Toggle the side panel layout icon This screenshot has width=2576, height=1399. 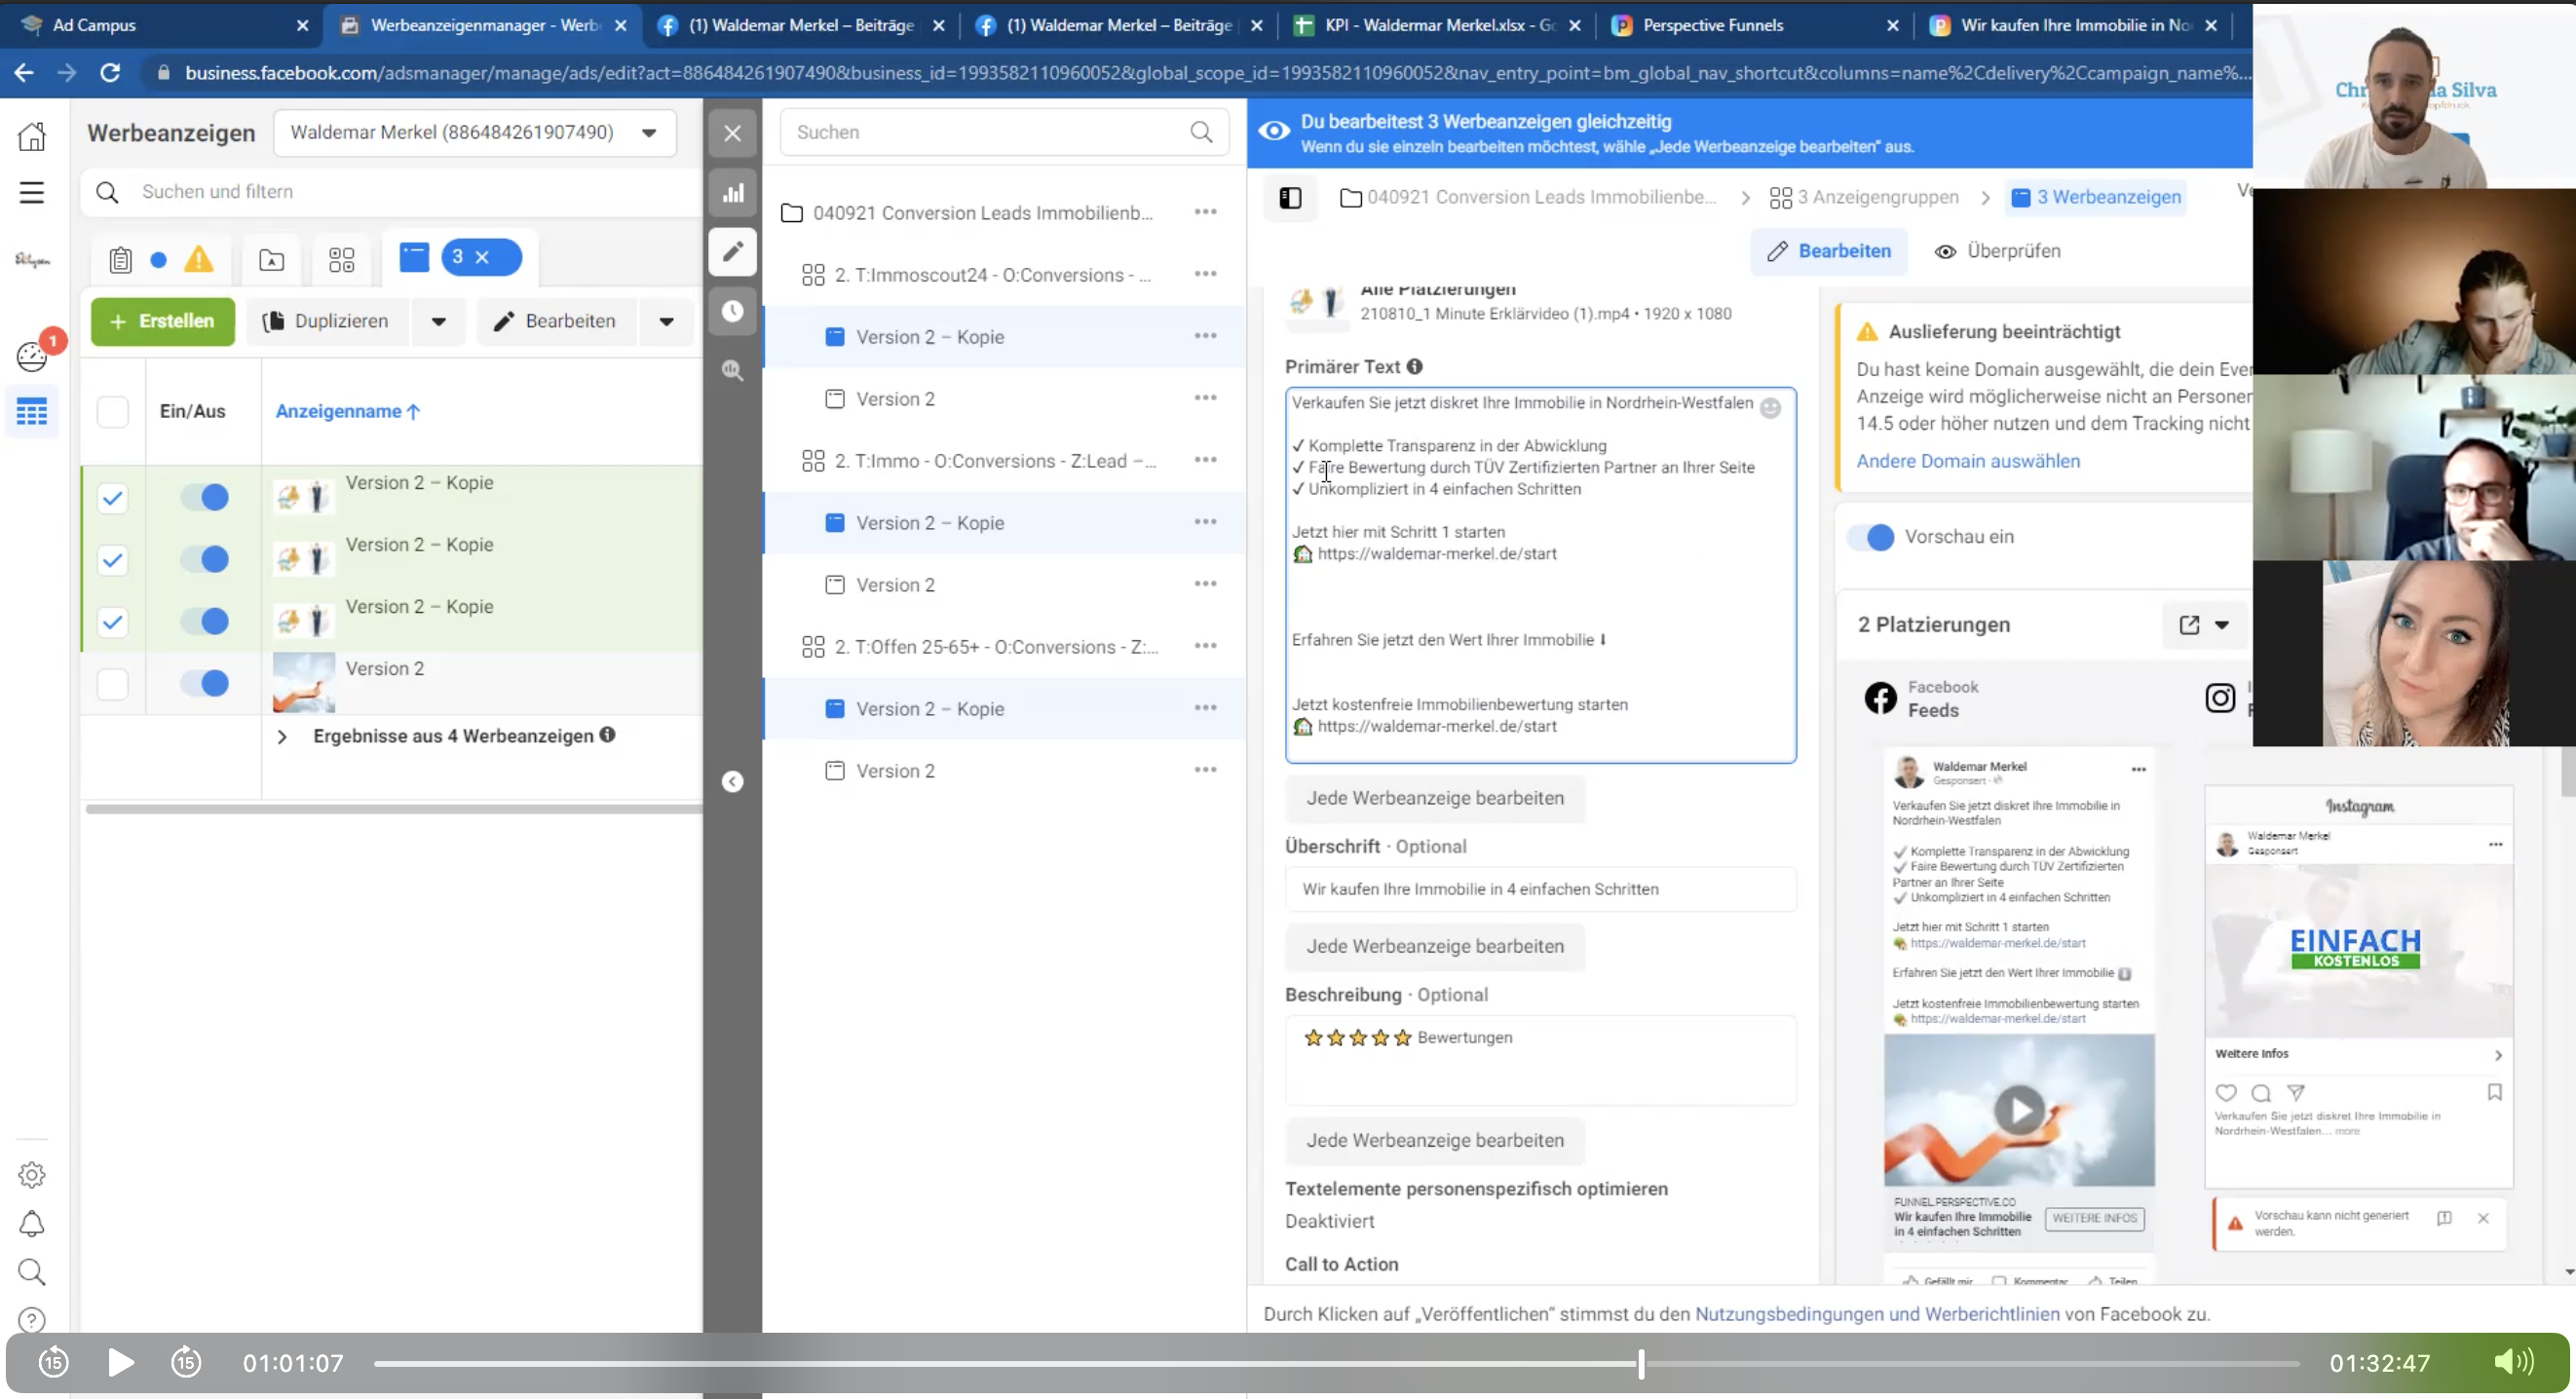pos(1291,198)
